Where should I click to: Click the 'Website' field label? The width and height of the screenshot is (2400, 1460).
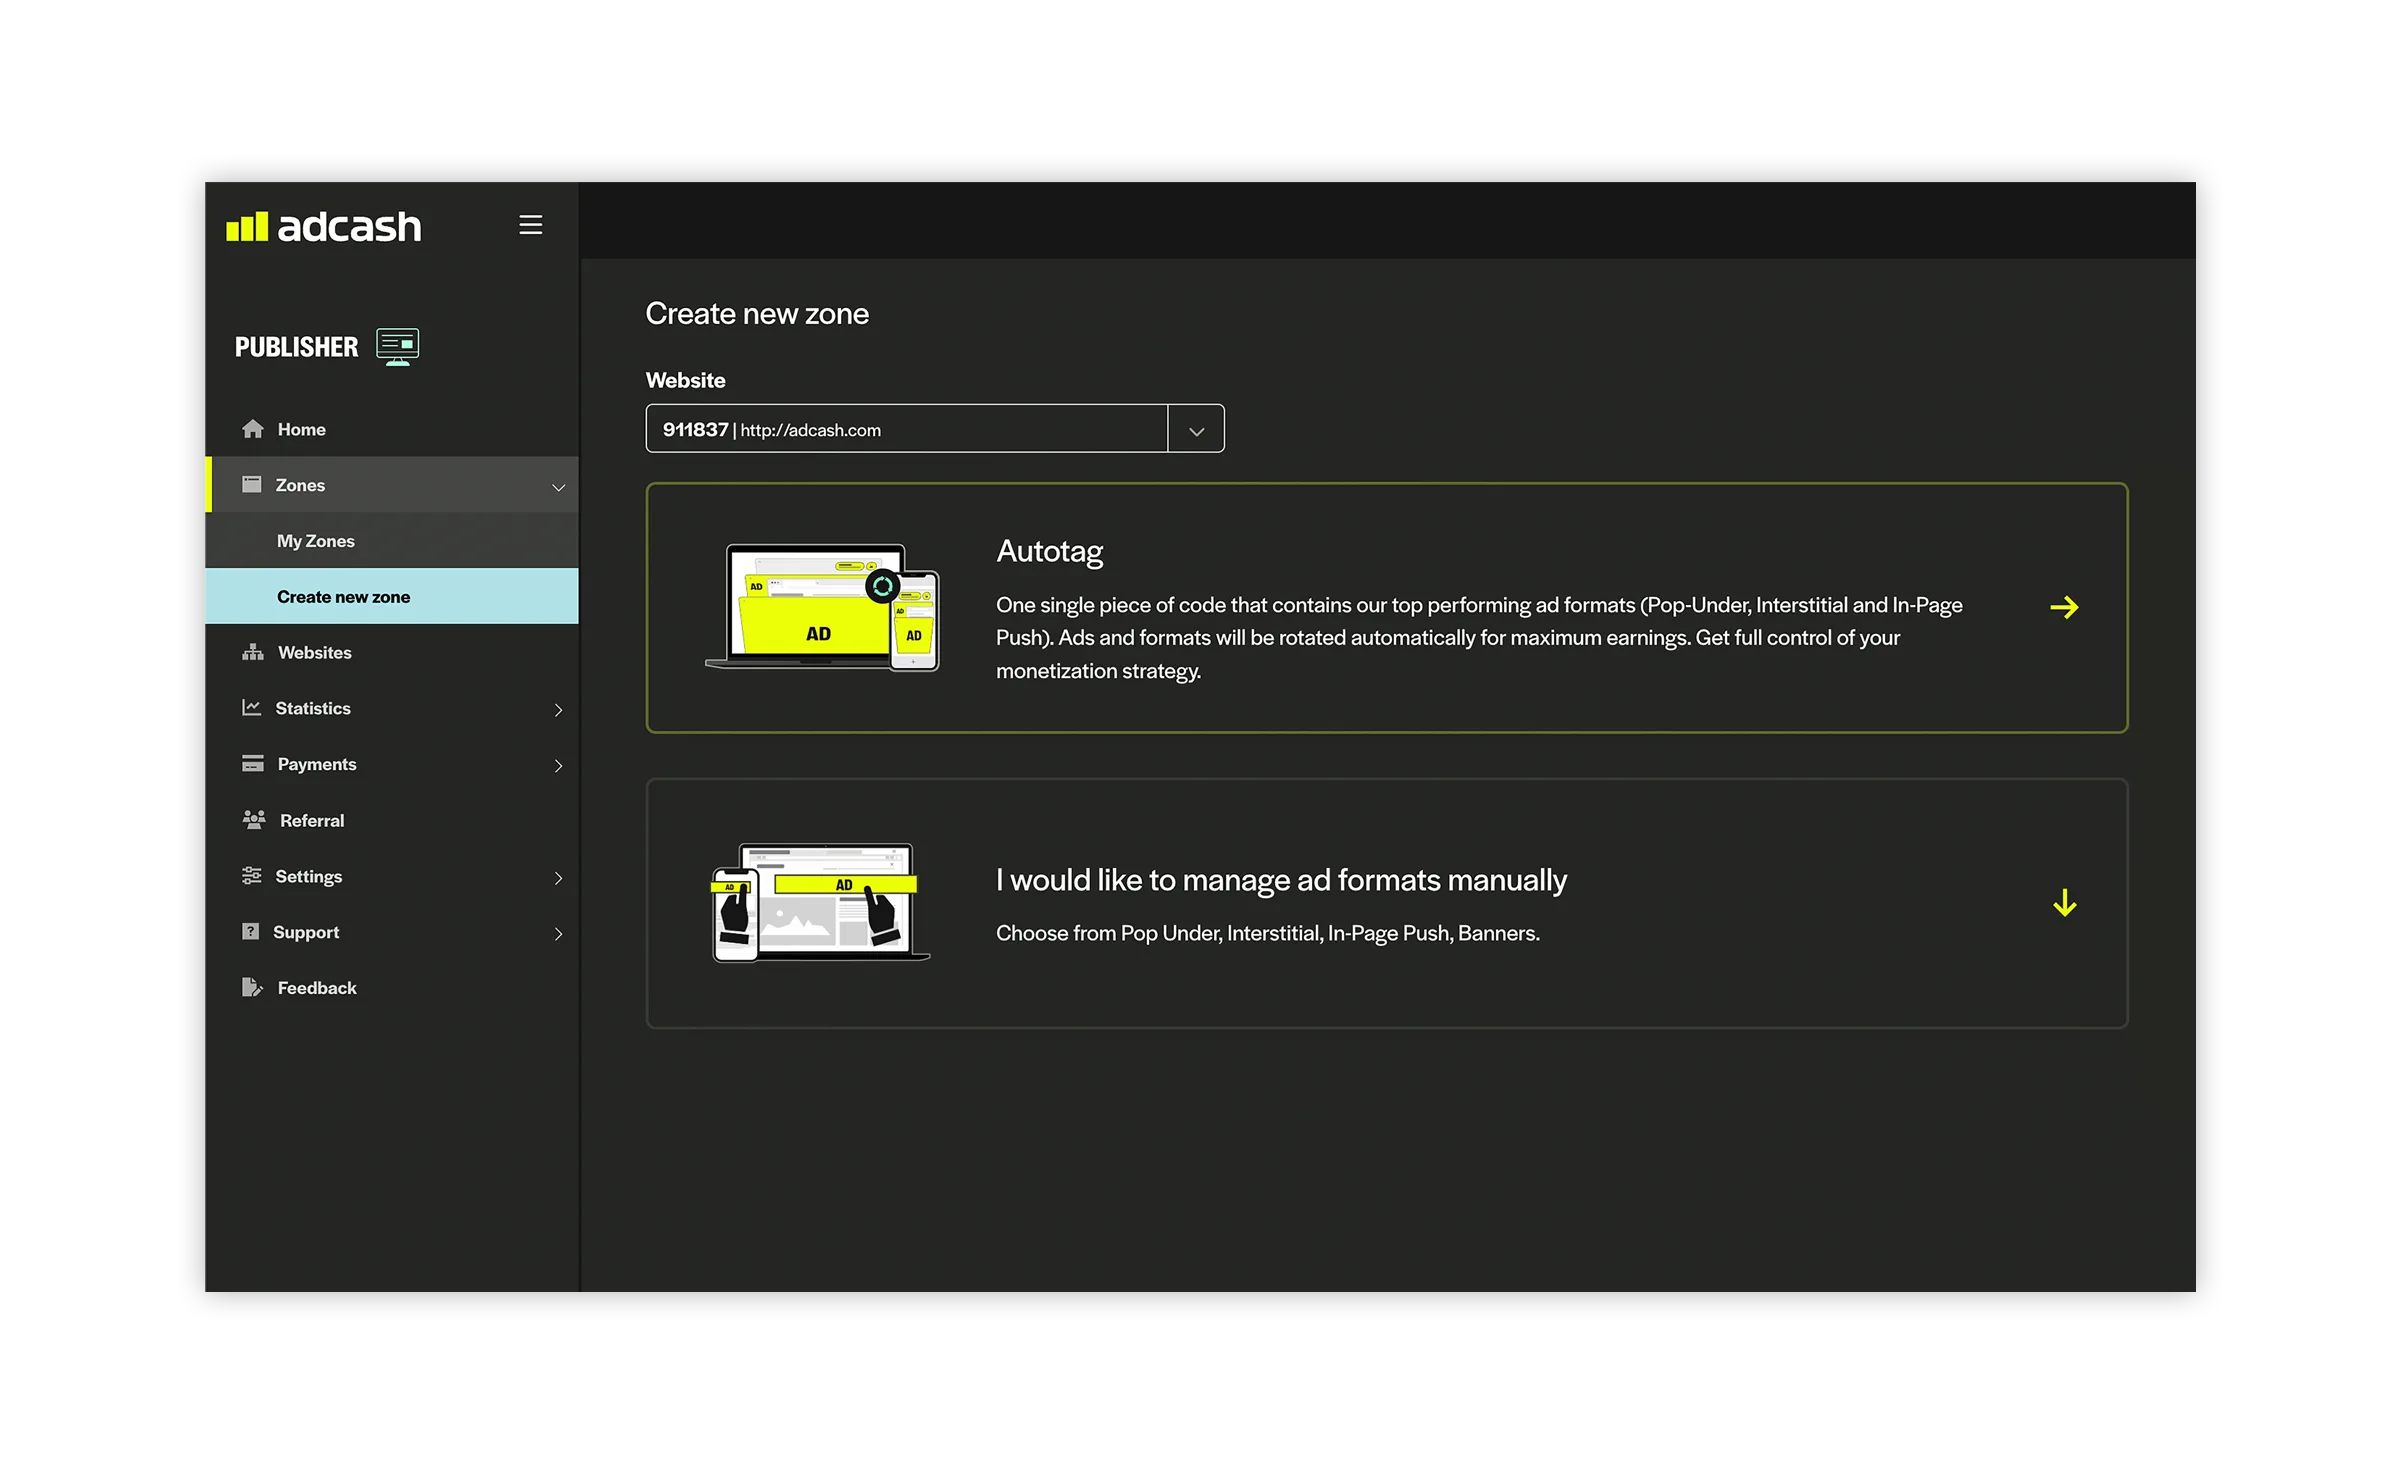(685, 380)
